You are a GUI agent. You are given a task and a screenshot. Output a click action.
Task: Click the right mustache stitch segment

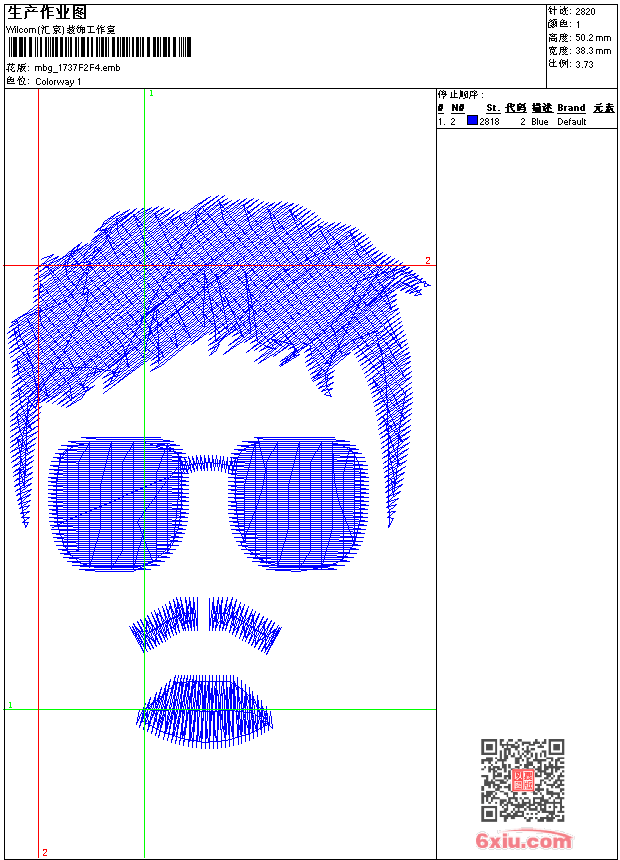coord(245,622)
